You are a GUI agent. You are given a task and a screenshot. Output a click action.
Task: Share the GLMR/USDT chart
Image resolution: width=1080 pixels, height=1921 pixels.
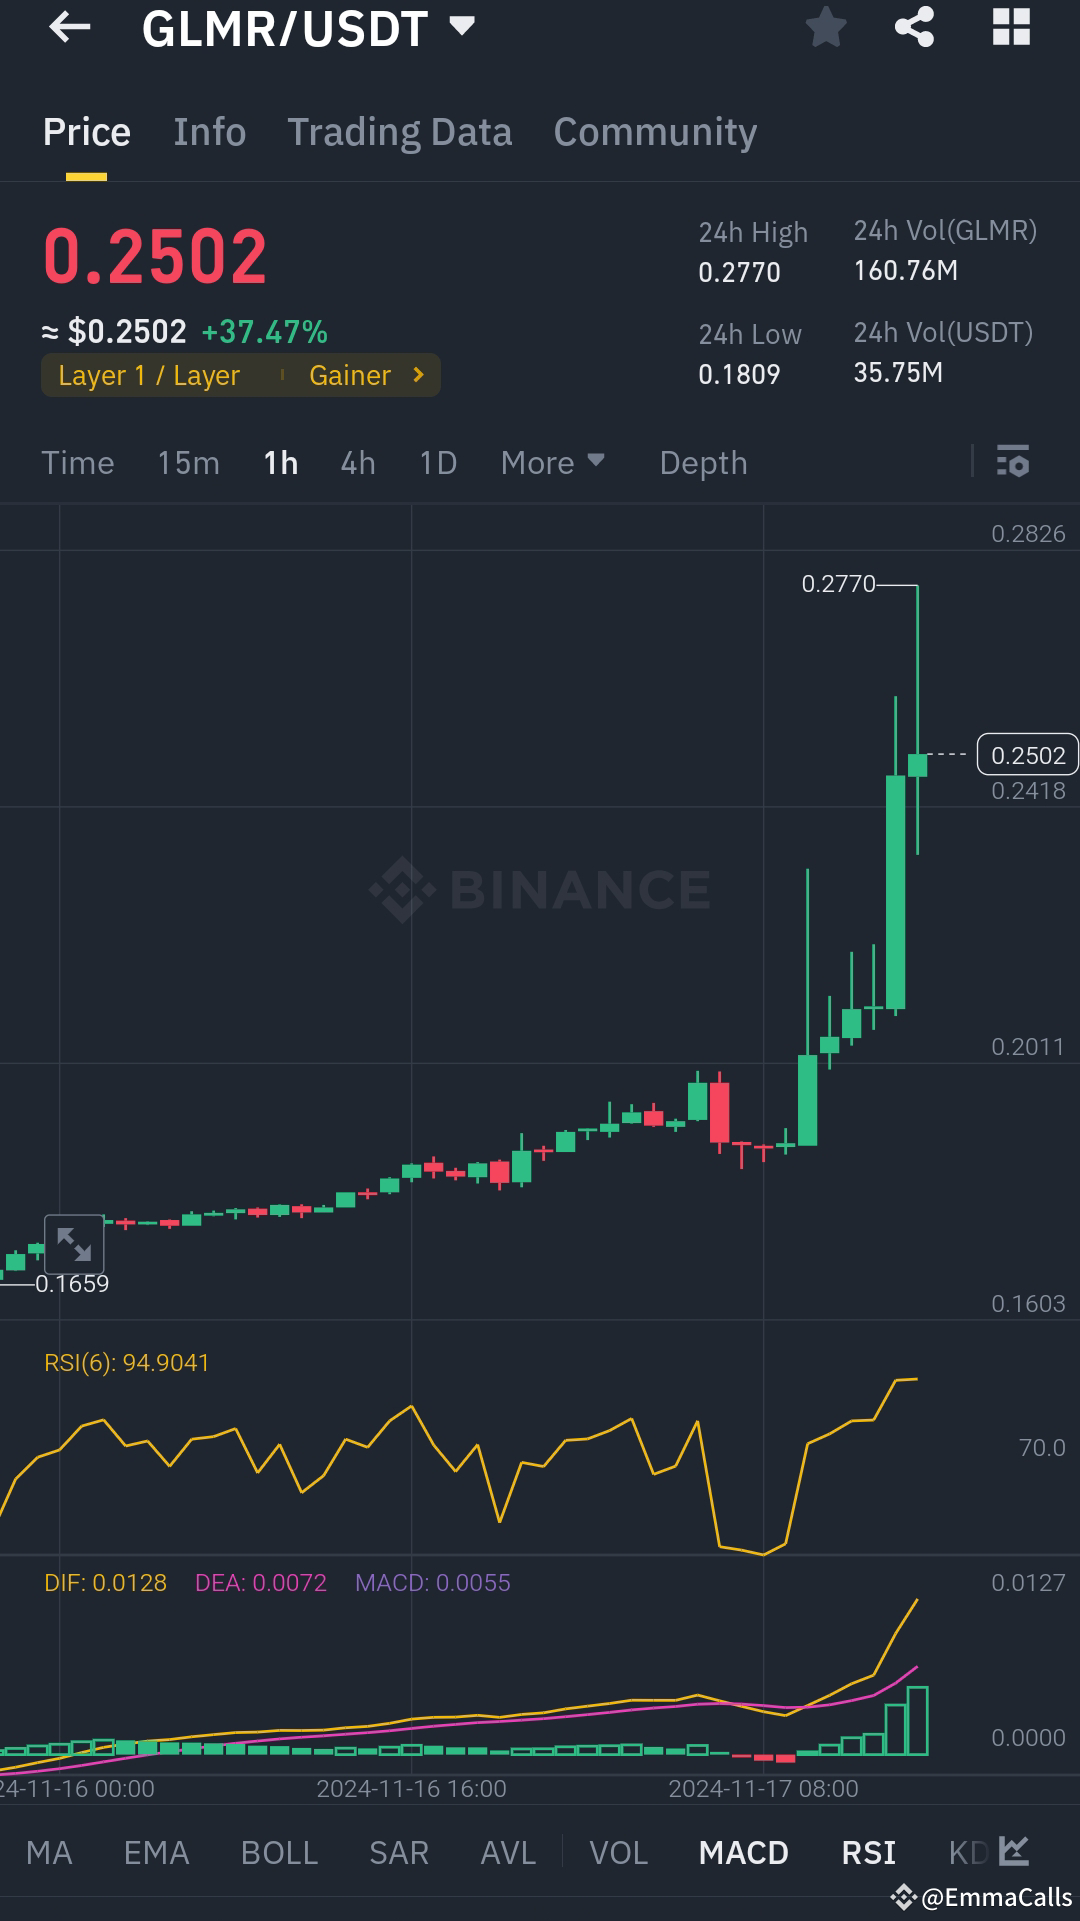913,27
